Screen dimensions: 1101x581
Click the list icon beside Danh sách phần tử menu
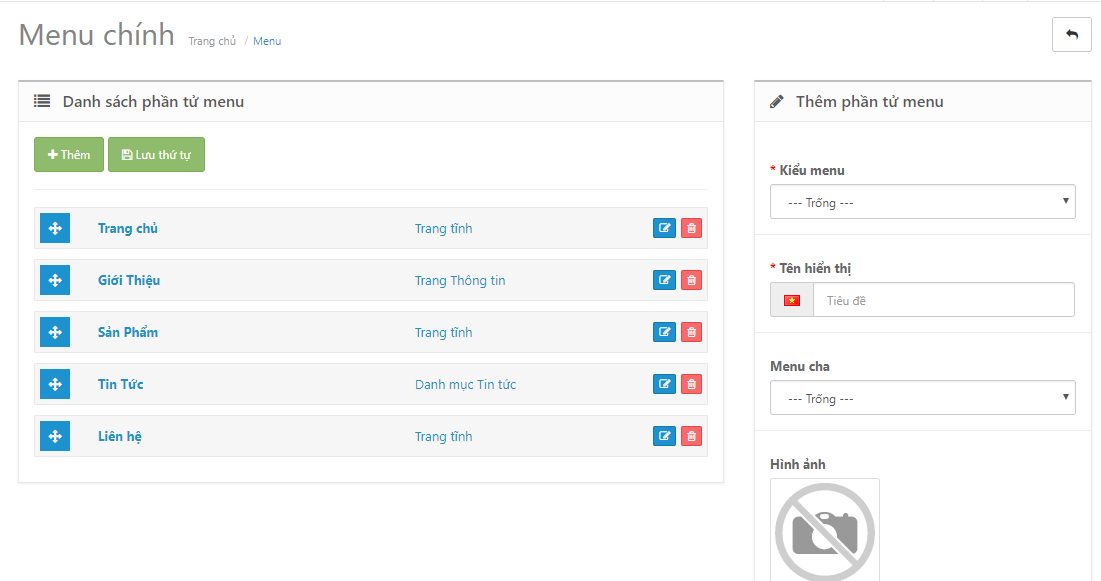(x=42, y=101)
